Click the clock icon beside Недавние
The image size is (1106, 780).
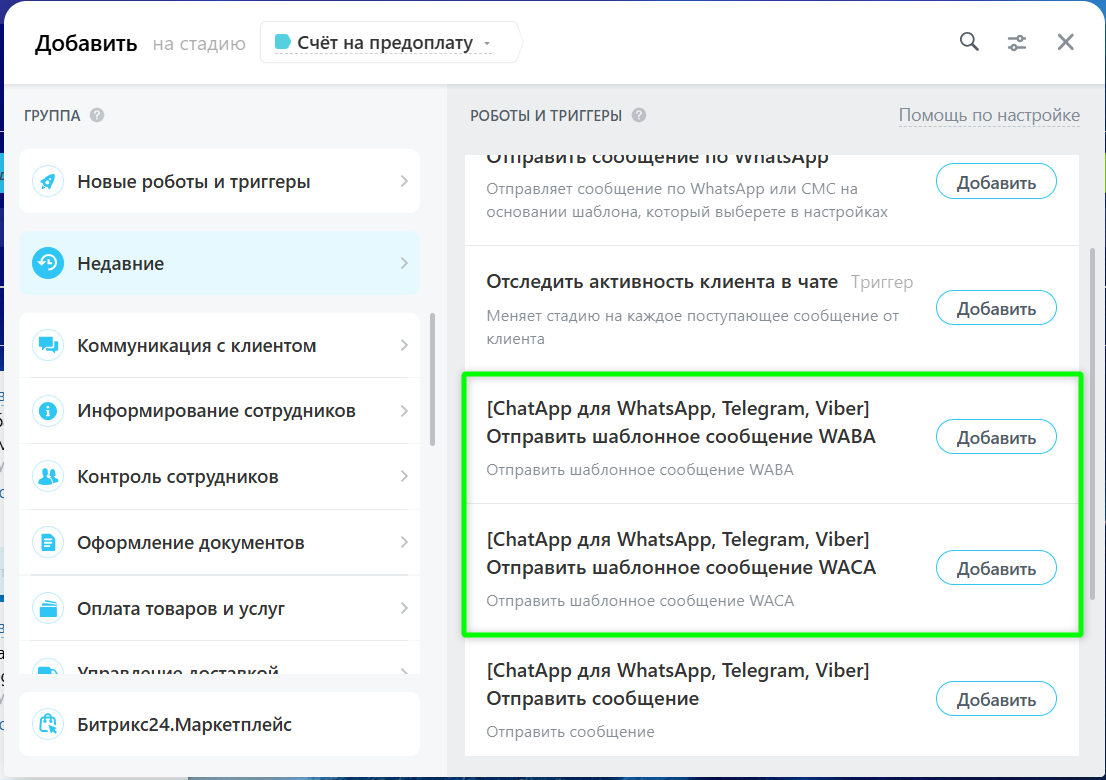point(47,264)
